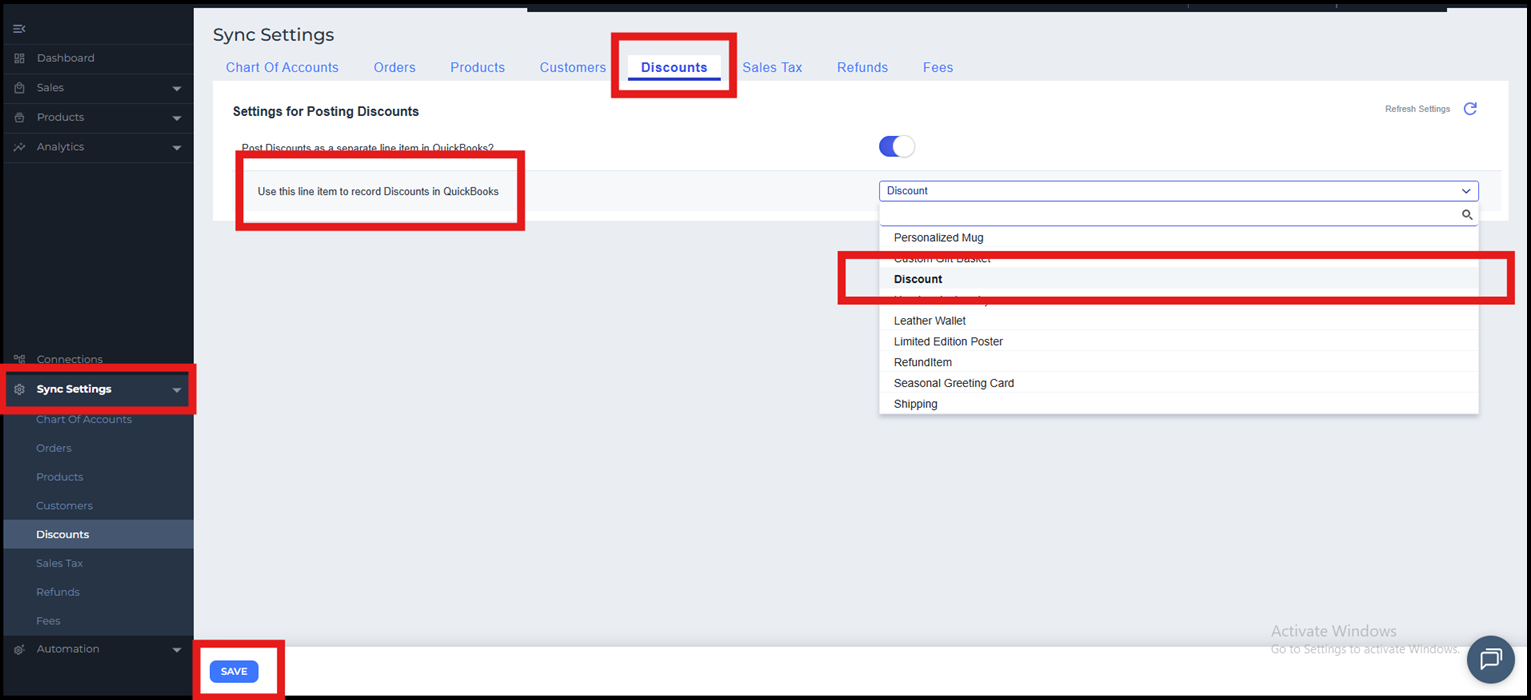The height and width of the screenshot is (700, 1531).
Task: Open the Discount line item dropdown
Action: pos(1179,191)
